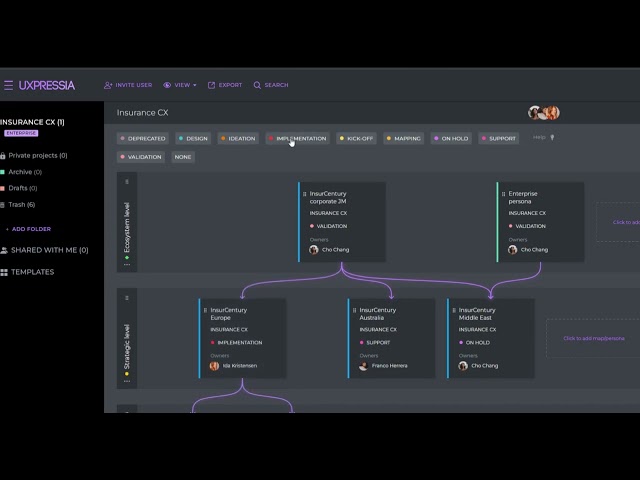Screen dimensions: 640x480
Task: Open Strategic level three-dot menu
Action: click(127, 381)
